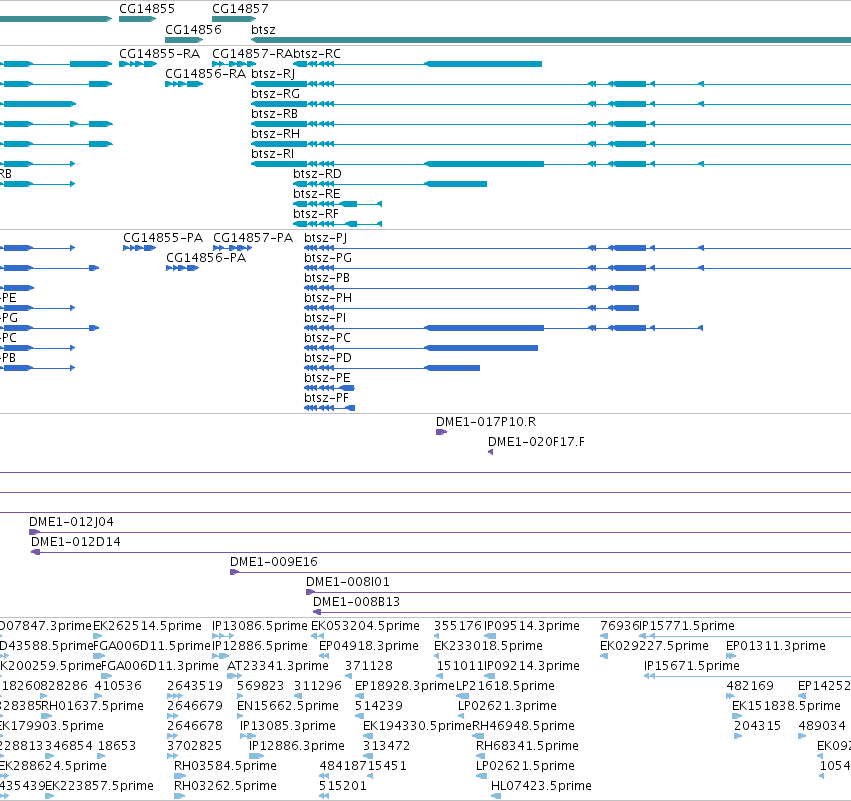Open the CG14856 gene feature label
This screenshot has height=801, width=851.
(193, 29)
